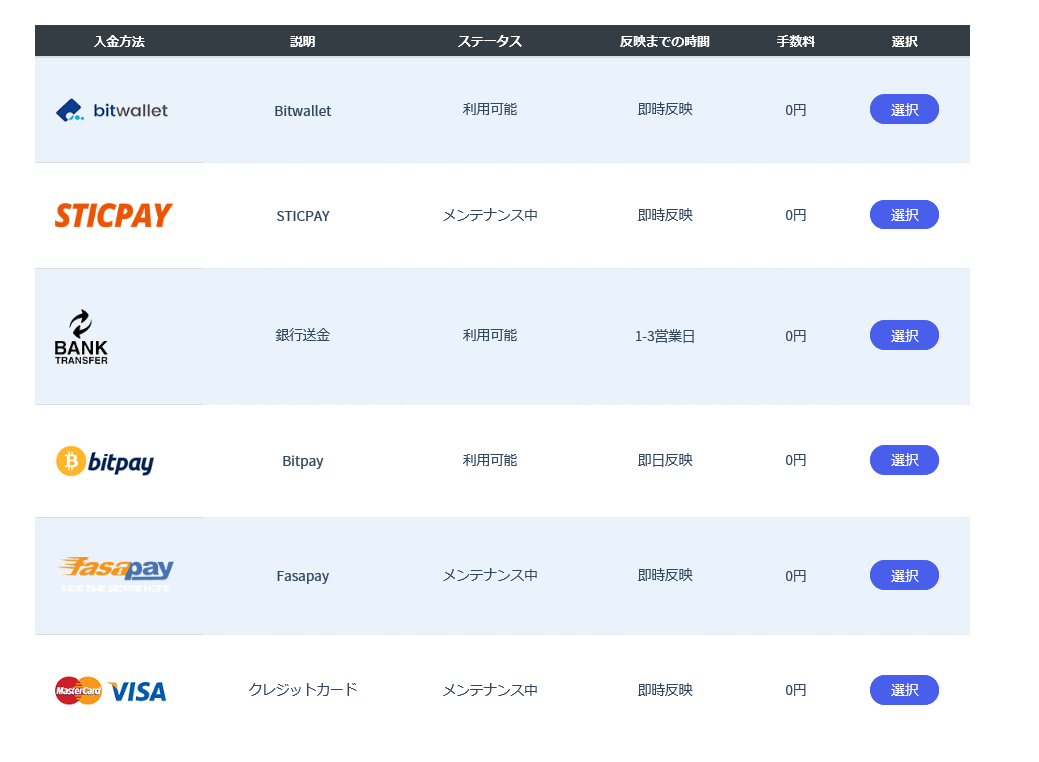Screen dimensions: 1039x762
Task: Select the Bitwallet deposit method button
Action: pos(904,109)
